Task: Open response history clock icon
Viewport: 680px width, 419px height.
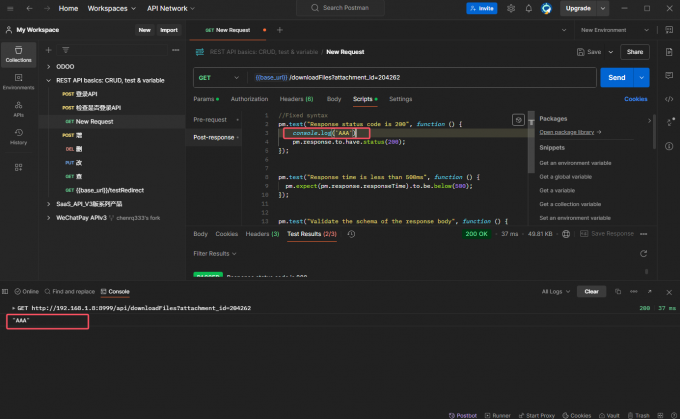Action: click(351, 234)
